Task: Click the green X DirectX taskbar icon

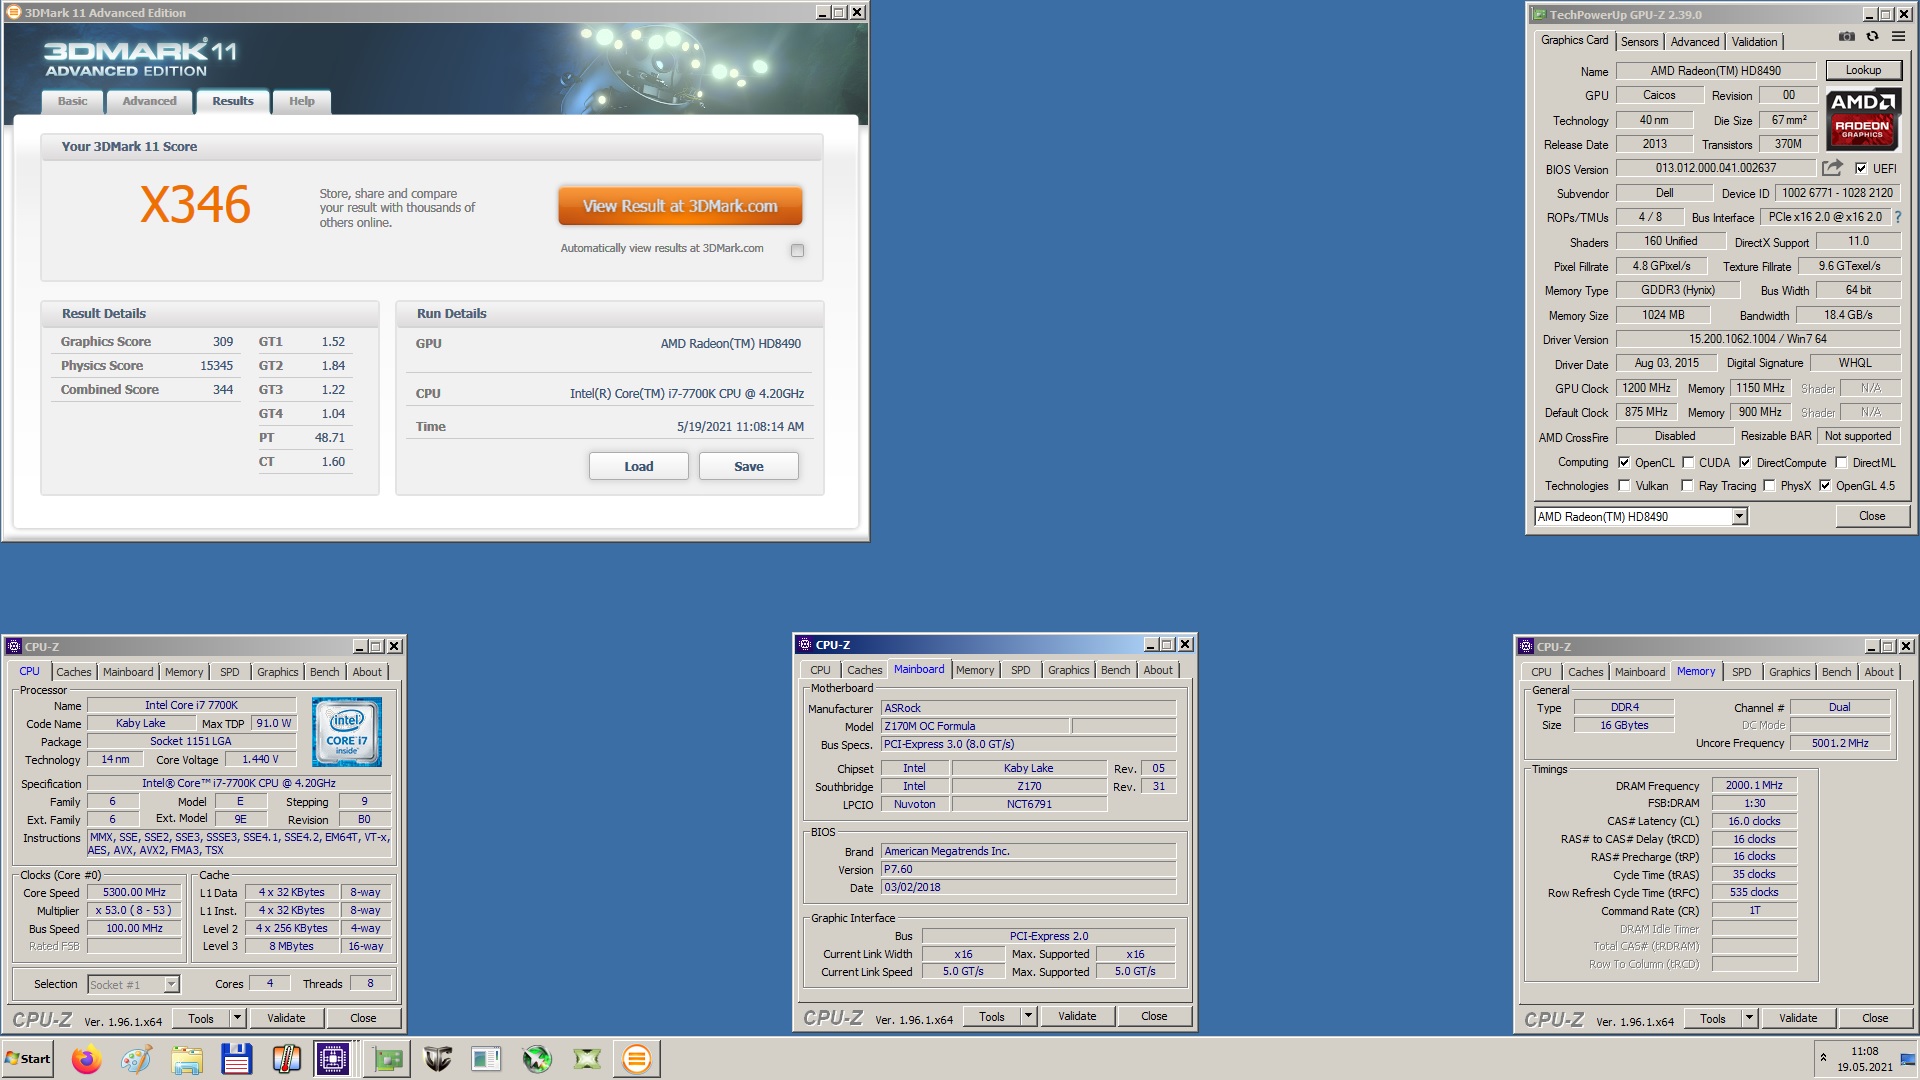Action: [587, 1058]
